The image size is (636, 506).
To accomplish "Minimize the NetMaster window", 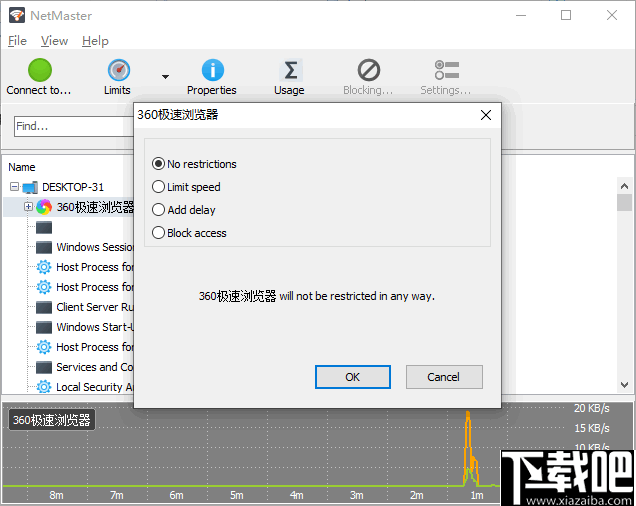I will tap(521, 15).
